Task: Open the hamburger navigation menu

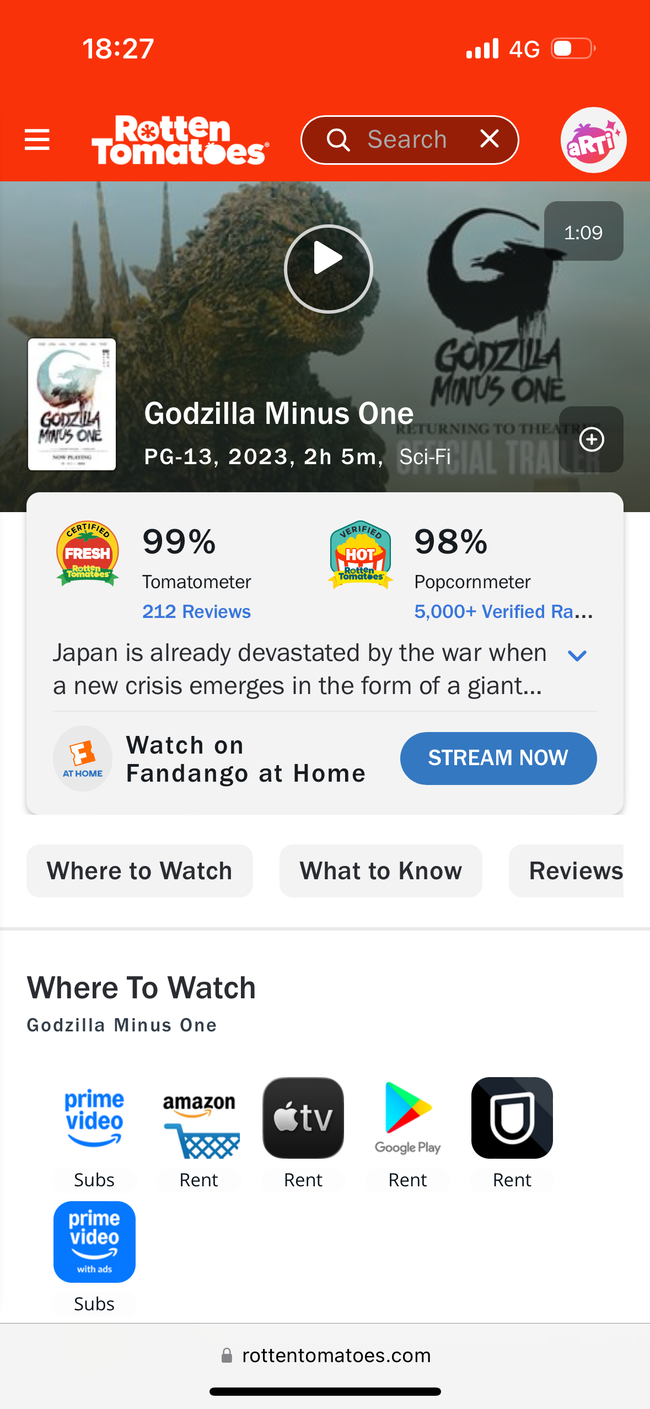Action: tap(37, 140)
